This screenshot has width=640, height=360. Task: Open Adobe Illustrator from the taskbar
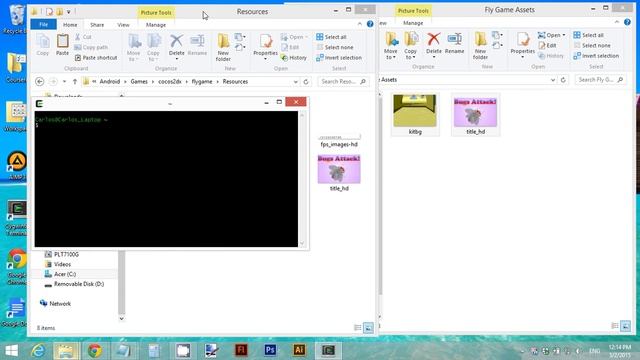point(299,351)
